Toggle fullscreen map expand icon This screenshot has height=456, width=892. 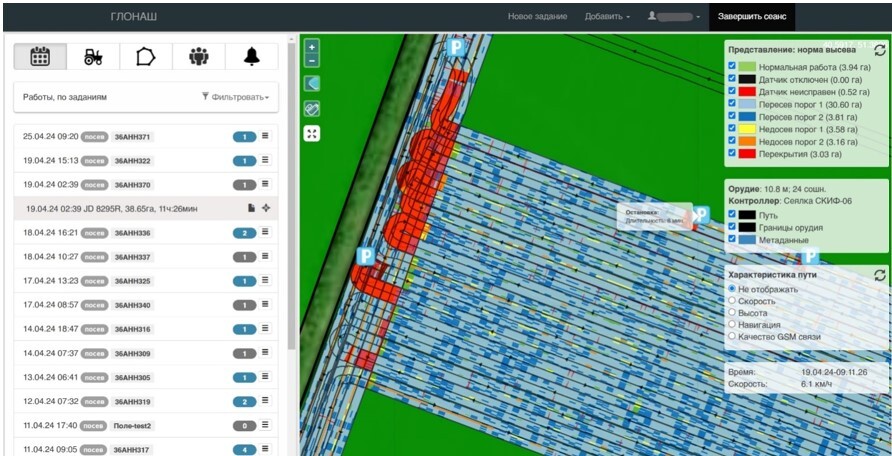click(312, 134)
